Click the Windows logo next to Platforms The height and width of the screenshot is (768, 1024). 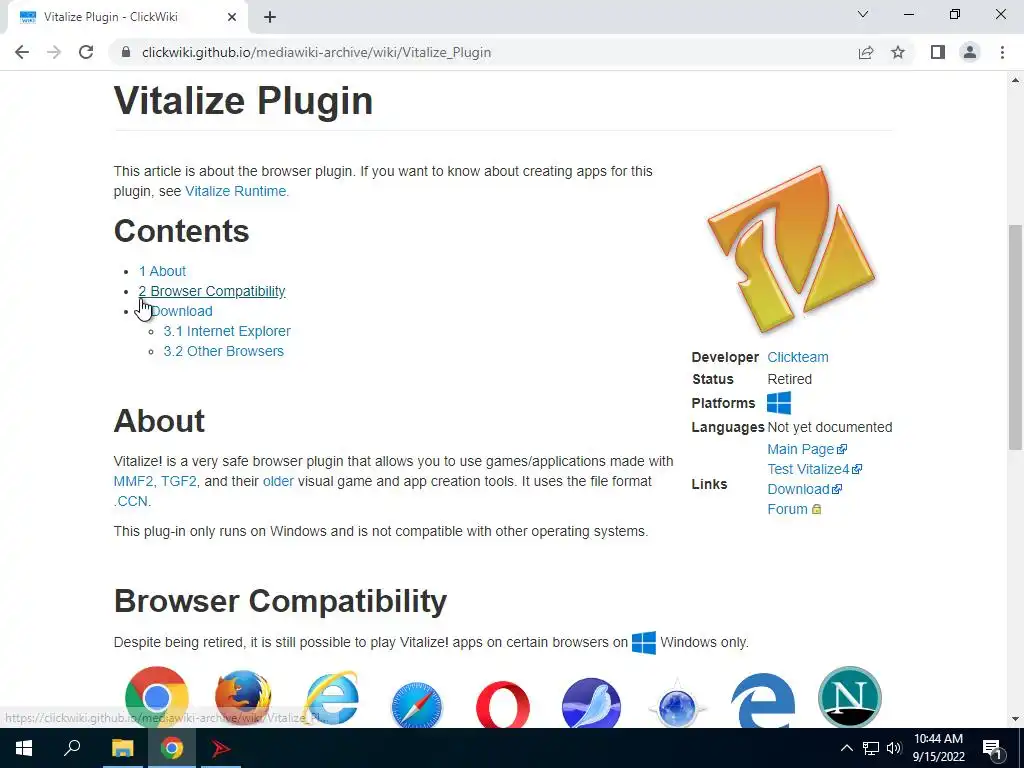point(779,403)
